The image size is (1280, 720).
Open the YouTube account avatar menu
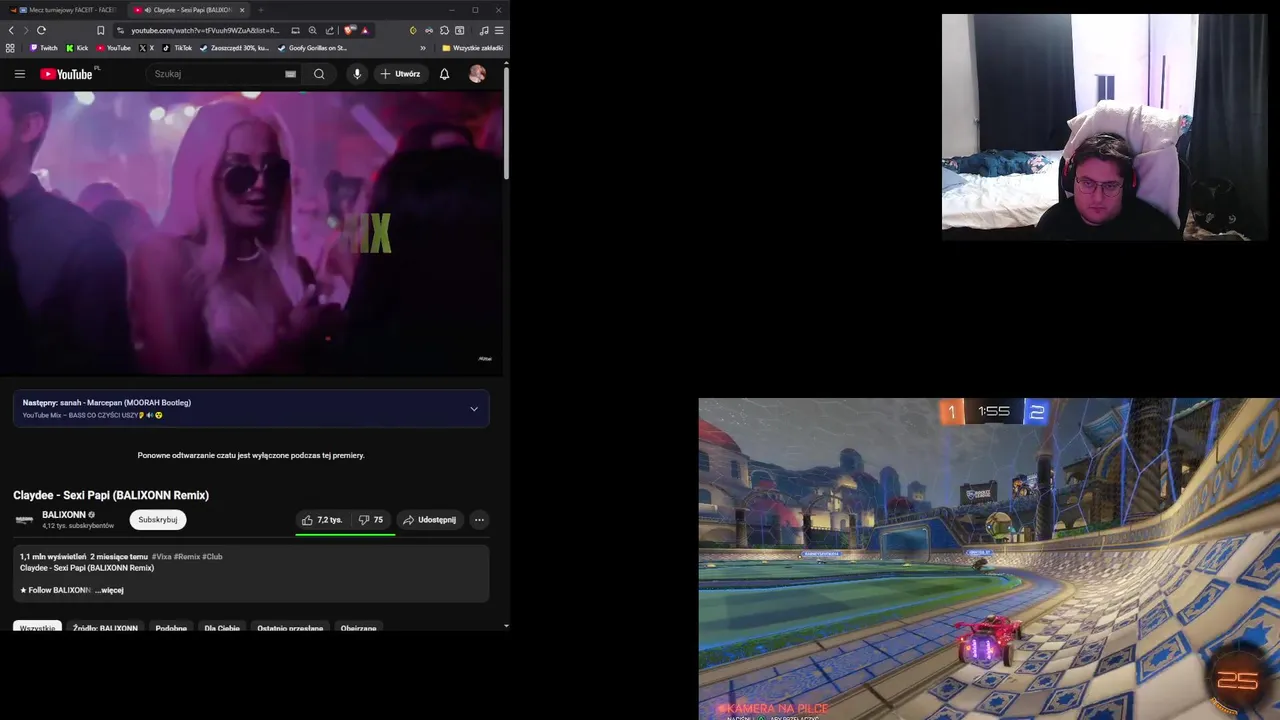point(477,74)
